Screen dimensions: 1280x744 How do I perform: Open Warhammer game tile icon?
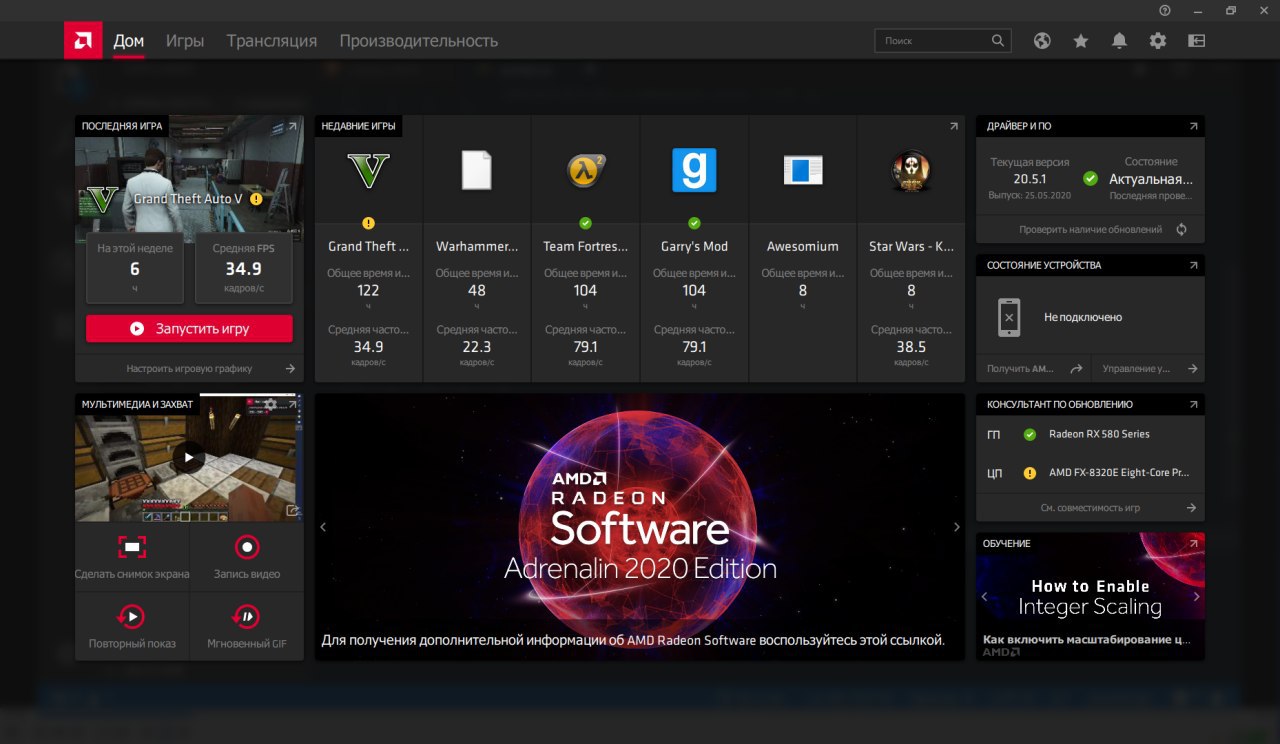click(477, 171)
